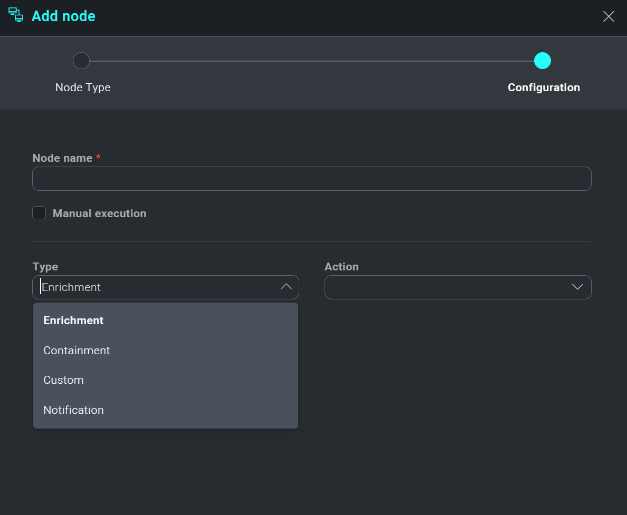Go back to Node Type step circle
The width and height of the screenshot is (627, 515).
[x=81, y=61]
